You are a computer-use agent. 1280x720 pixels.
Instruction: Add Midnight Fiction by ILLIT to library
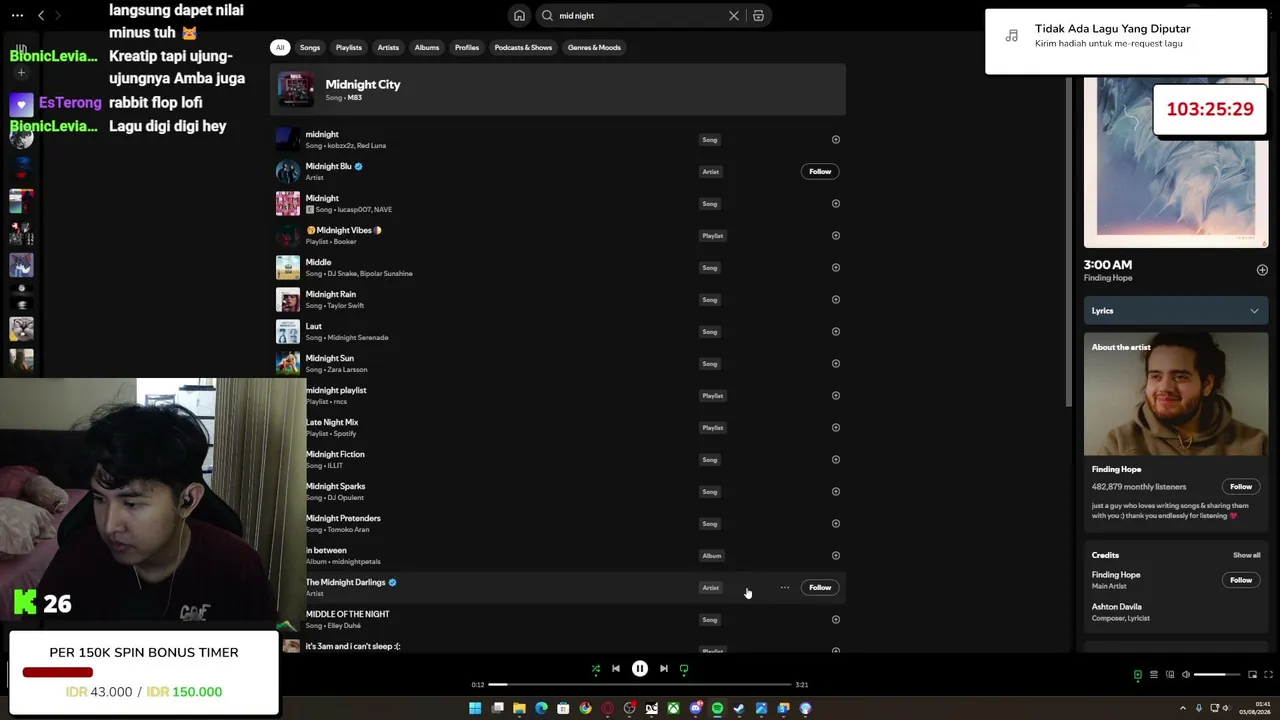pyautogui.click(x=836, y=460)
